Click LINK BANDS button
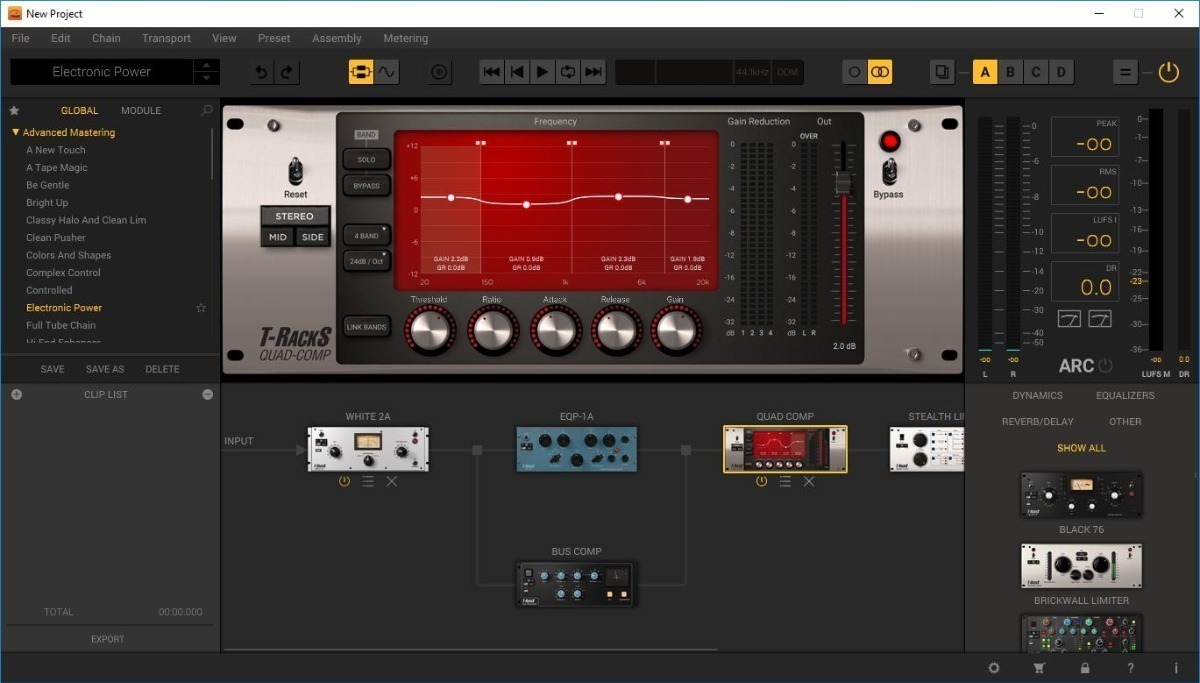 click(366, 327)
